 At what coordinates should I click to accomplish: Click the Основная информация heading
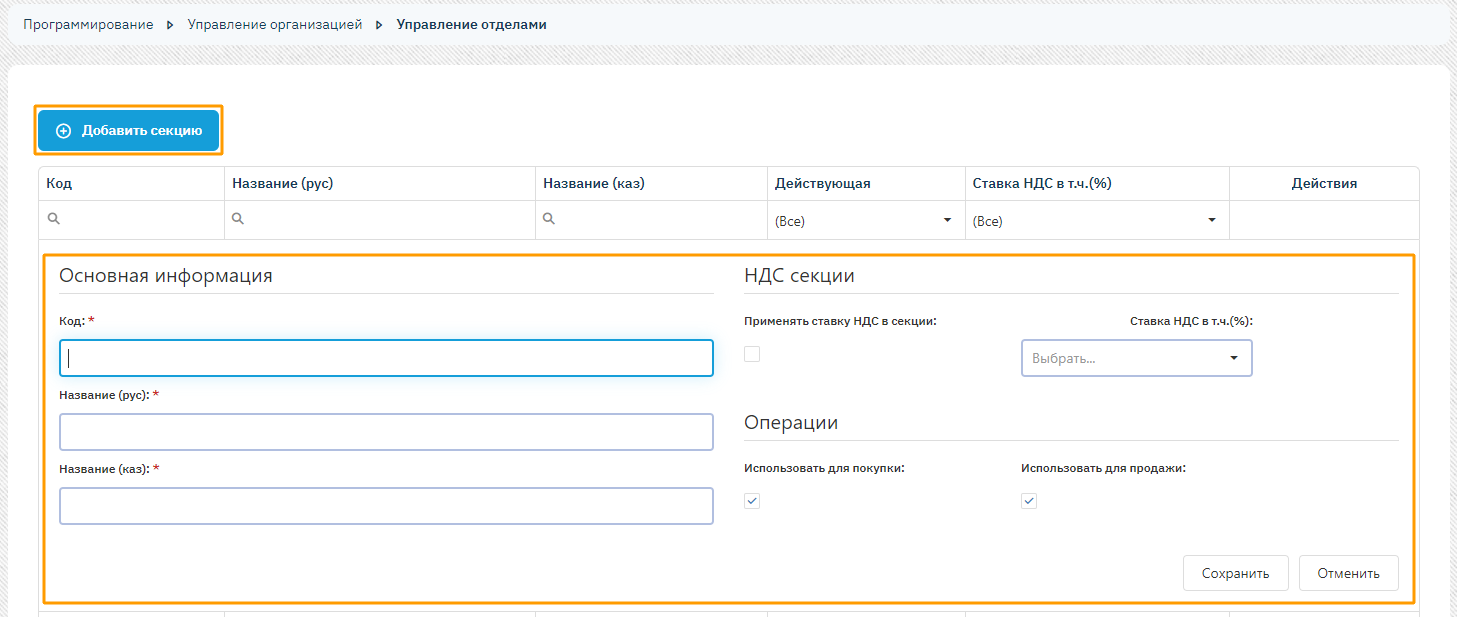pos(166,276)
